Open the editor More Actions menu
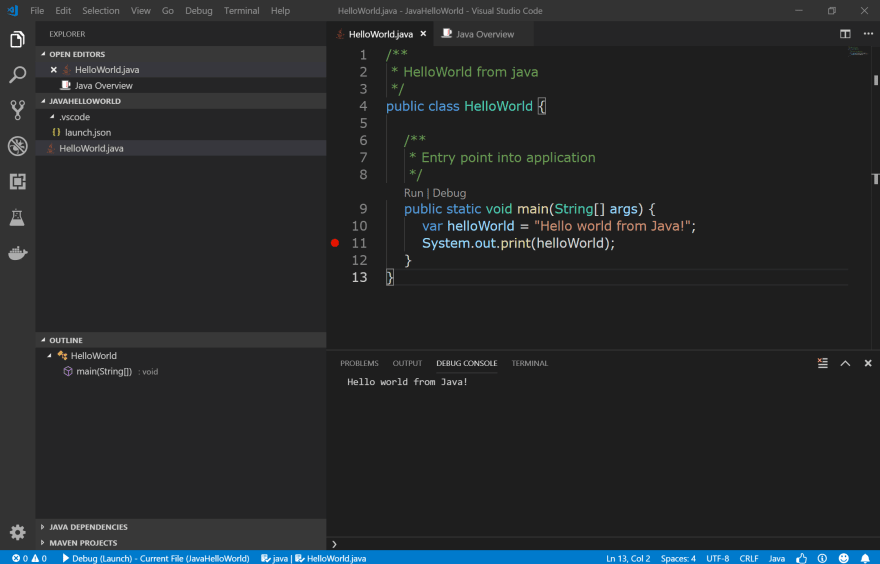Image resolution: width=880 pixels, height=564 pixels. pyautogui.click(x=868, y=34)
